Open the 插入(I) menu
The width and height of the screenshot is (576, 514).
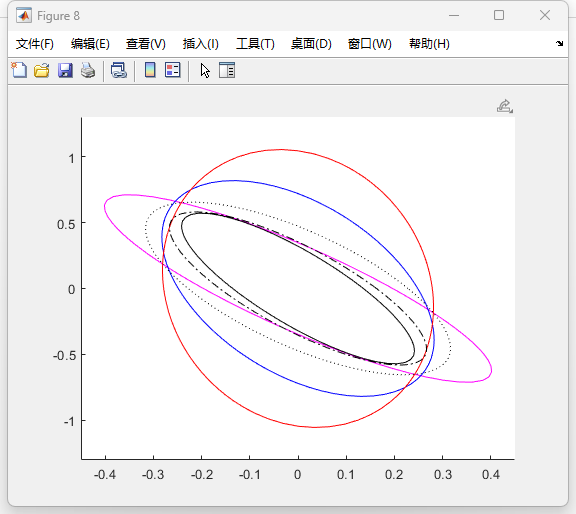point(201,44)
